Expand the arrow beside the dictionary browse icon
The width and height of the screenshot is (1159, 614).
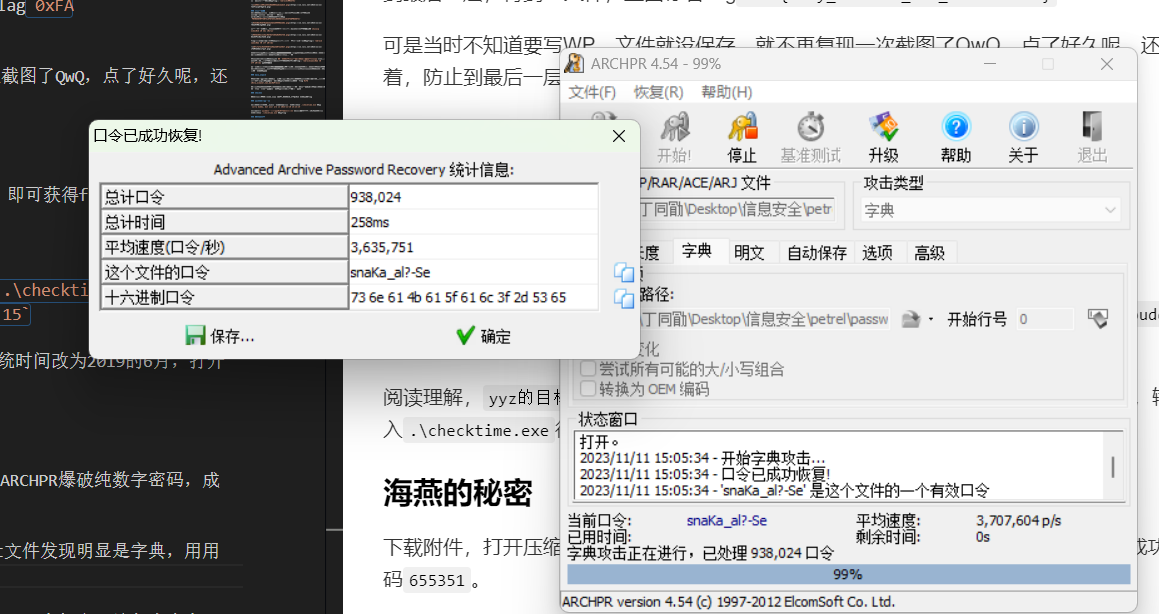[931, 319]
